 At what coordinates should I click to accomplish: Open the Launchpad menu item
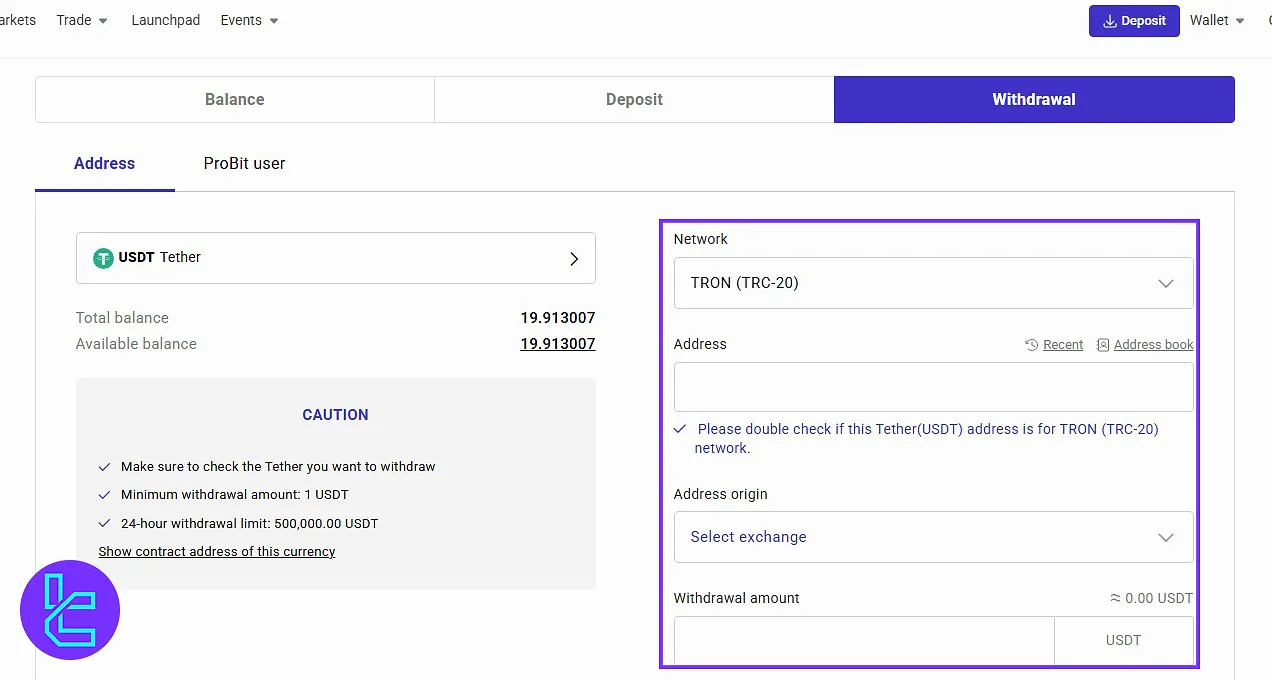pyautogui.click(x=166, y=20)
